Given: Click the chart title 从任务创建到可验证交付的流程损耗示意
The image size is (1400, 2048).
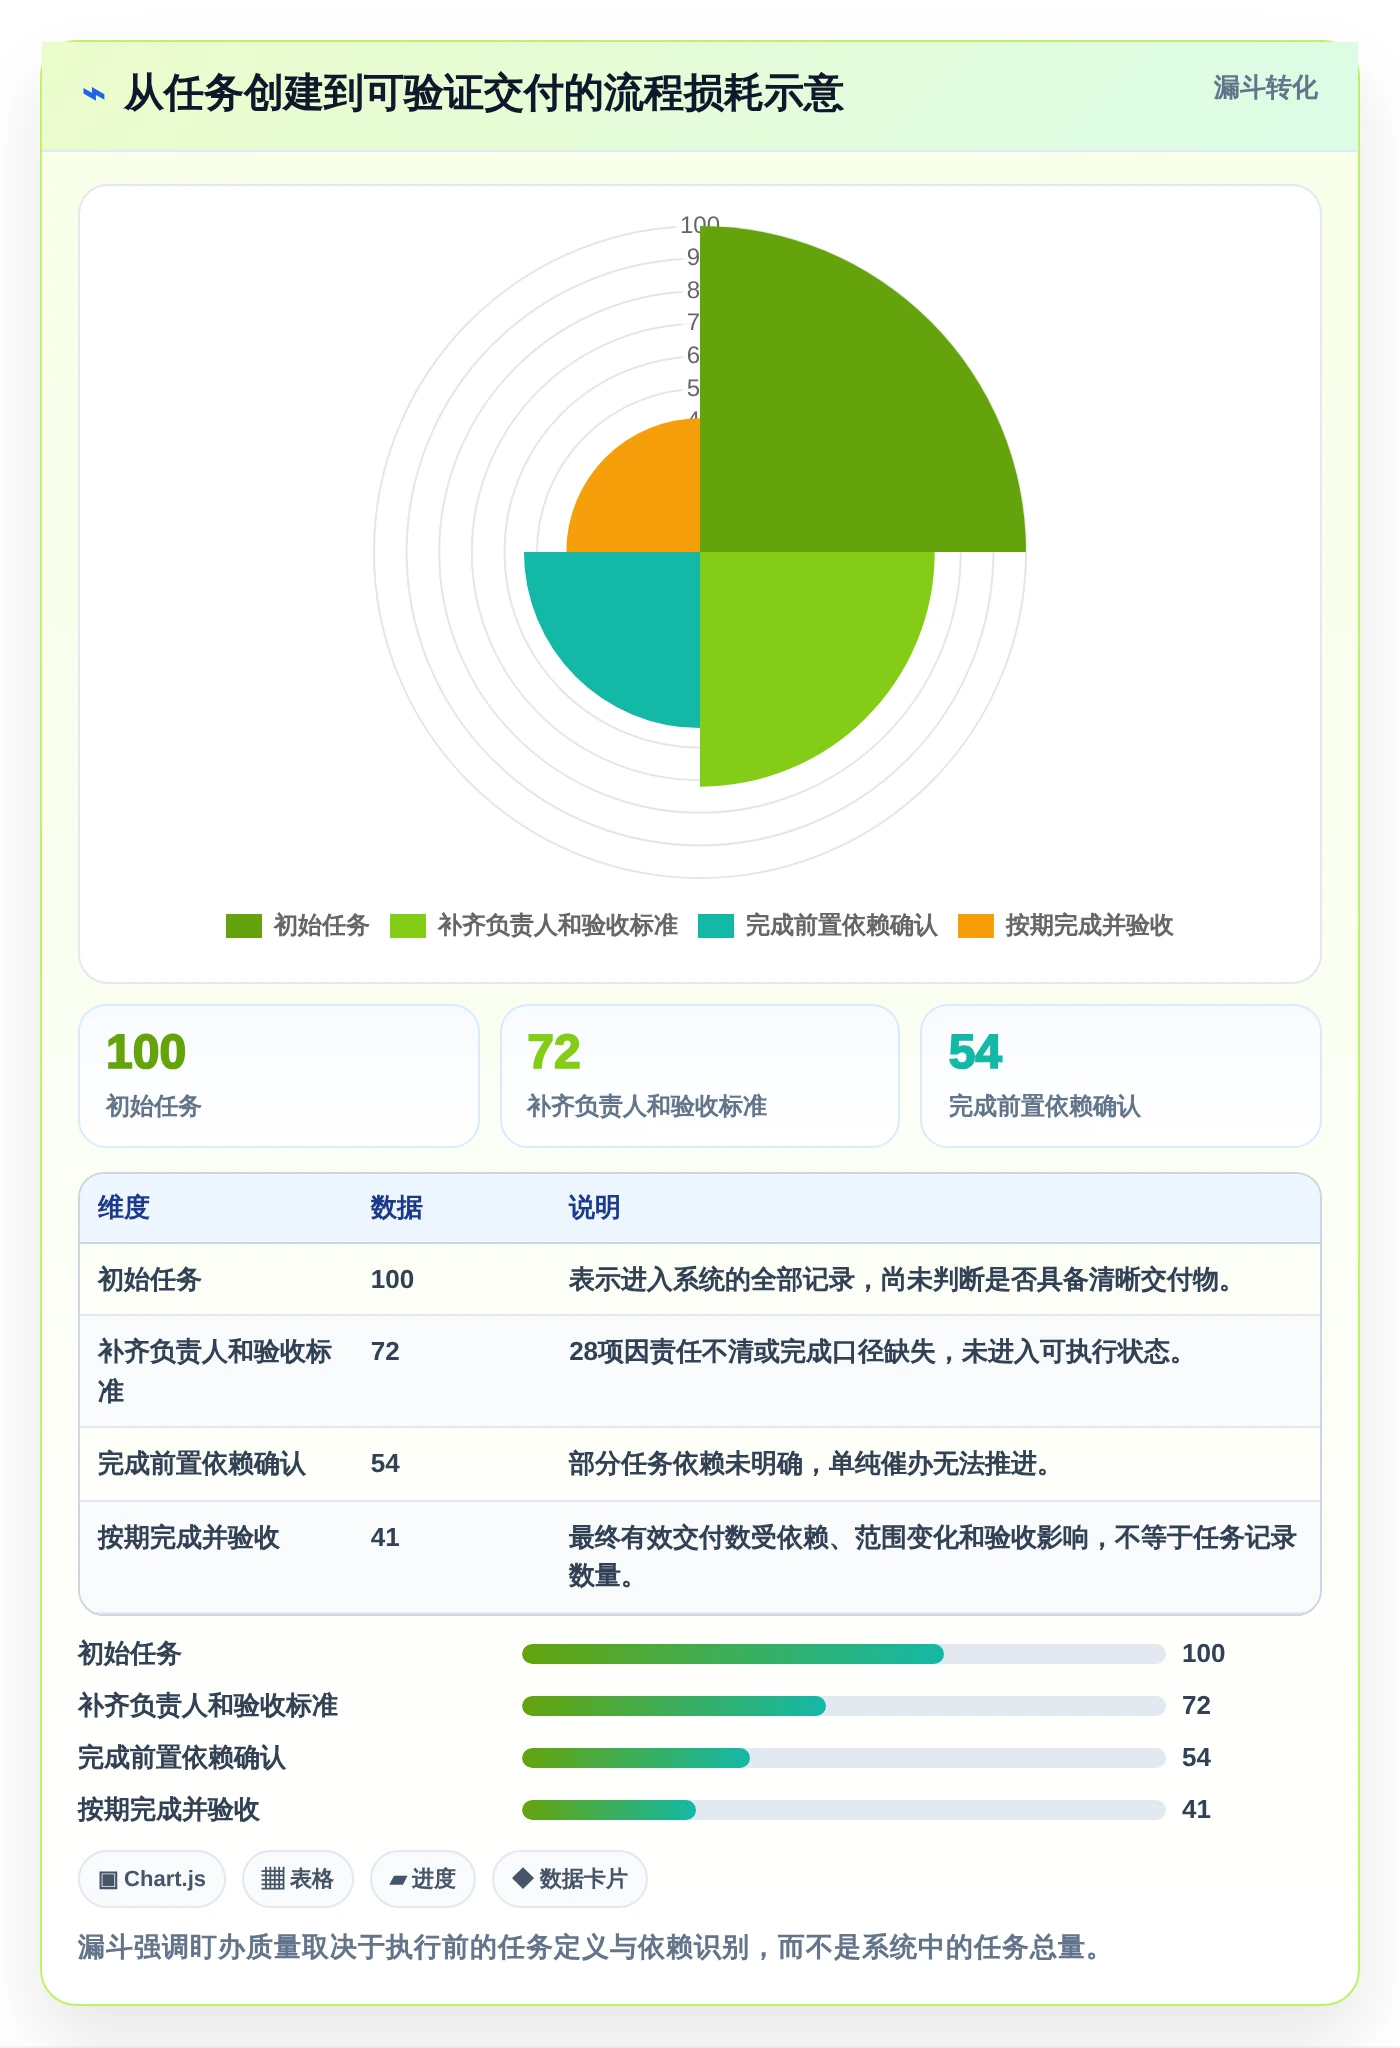Looking at the screenshot, I should (x=484, y=94).
